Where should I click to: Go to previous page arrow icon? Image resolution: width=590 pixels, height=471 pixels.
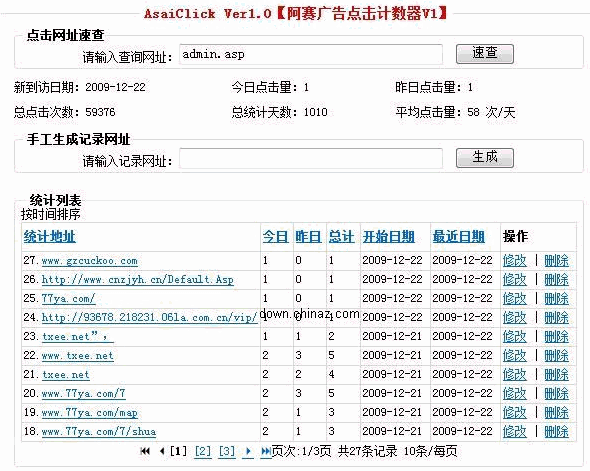162,451
